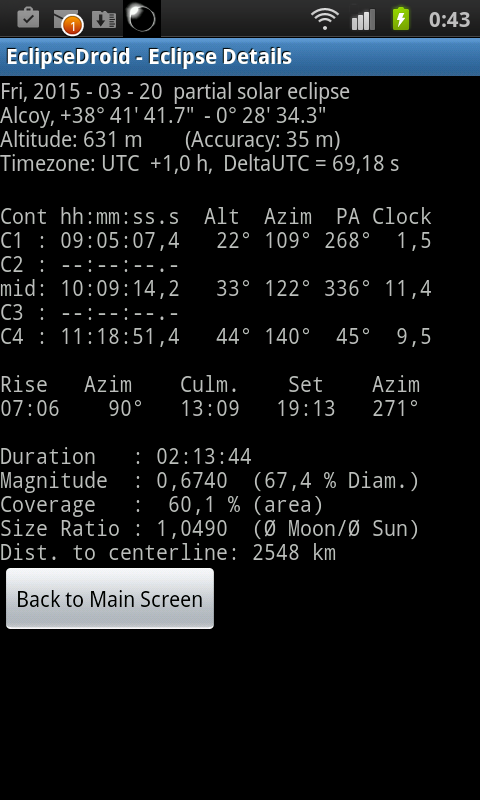Tap the Timezone UTC +1,0 h line
The height and width of the screenshot is (800, 480).
199,164
